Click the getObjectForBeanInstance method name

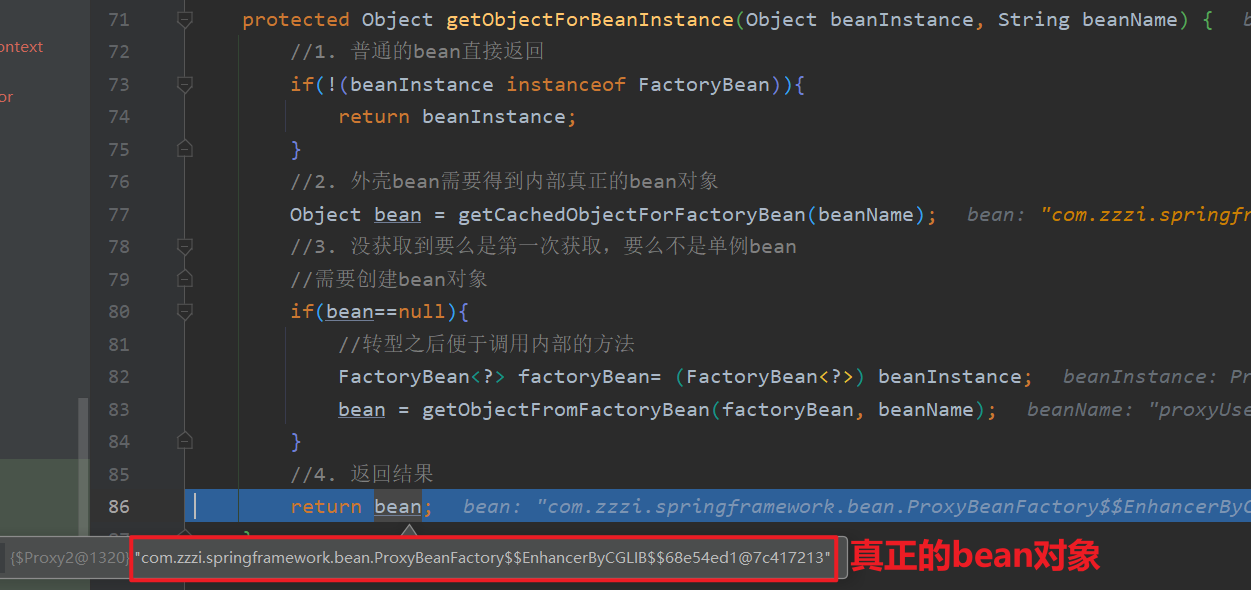589,19
